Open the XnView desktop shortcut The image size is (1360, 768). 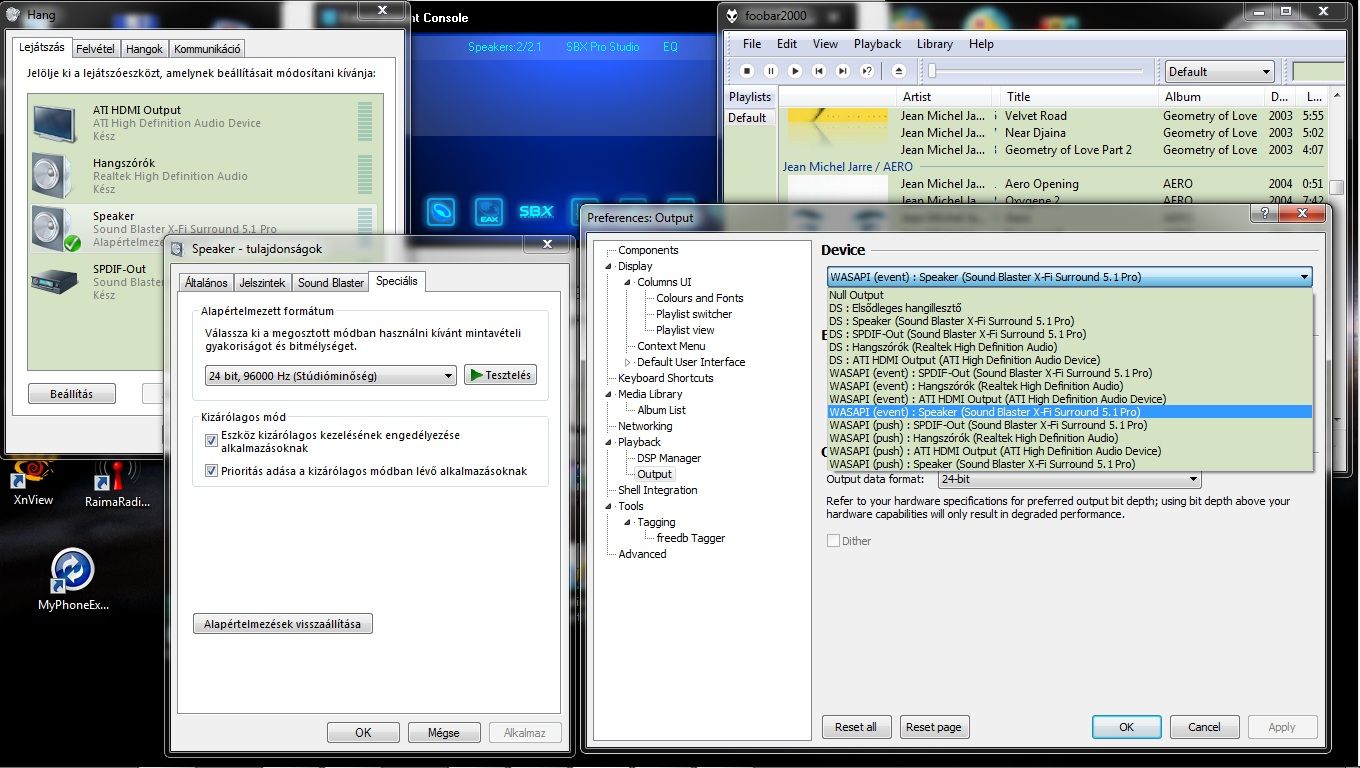click(x=33, y=483)
